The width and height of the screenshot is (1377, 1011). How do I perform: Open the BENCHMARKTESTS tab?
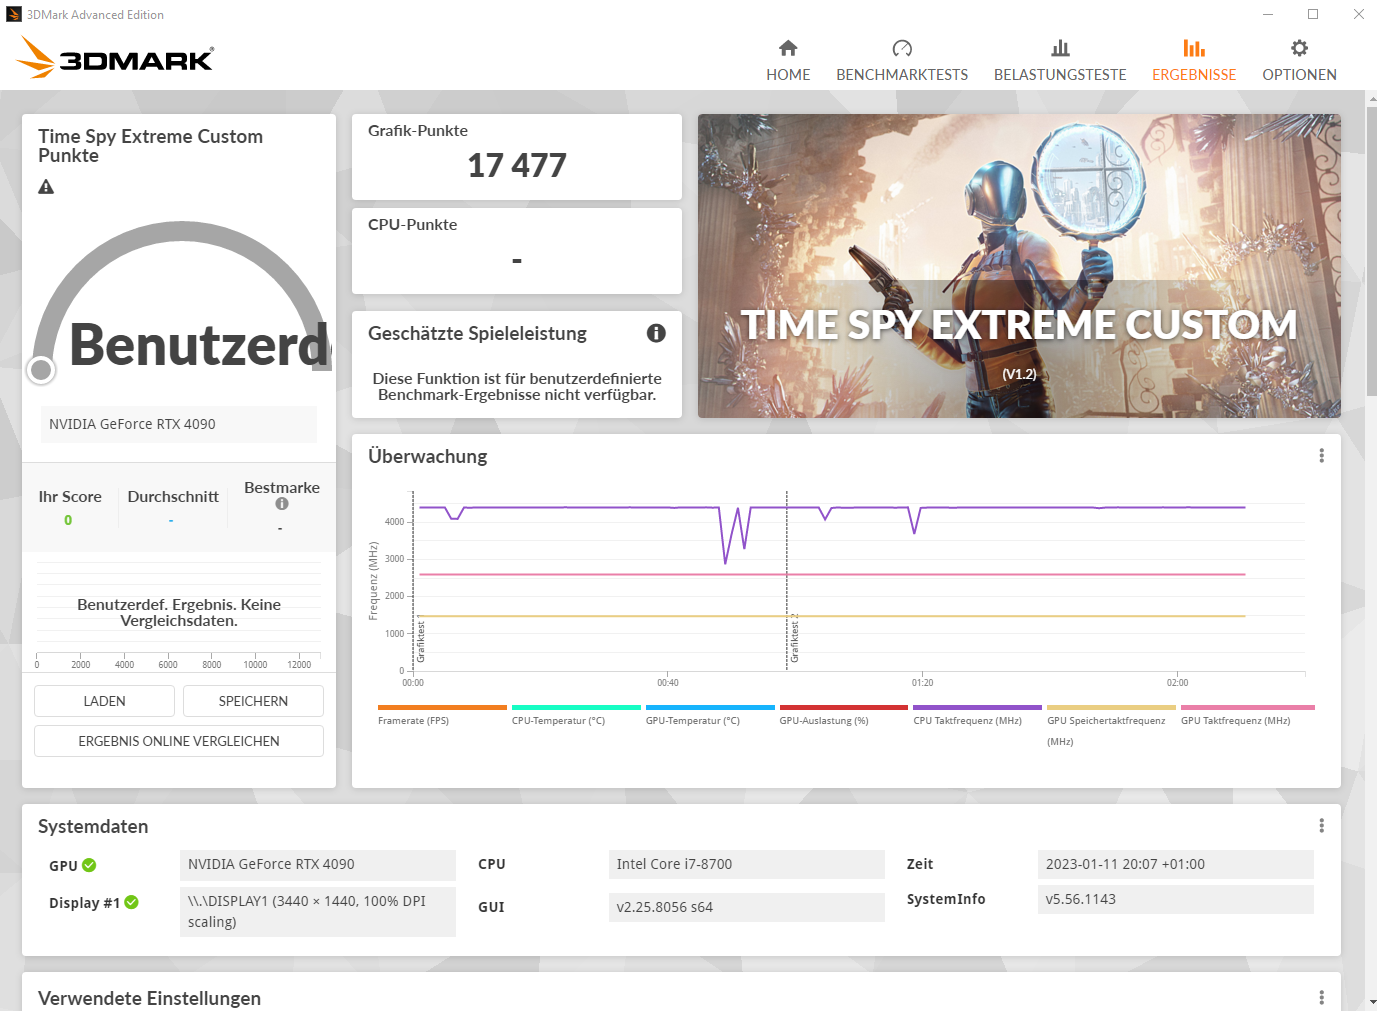click(x=902, y=61)
